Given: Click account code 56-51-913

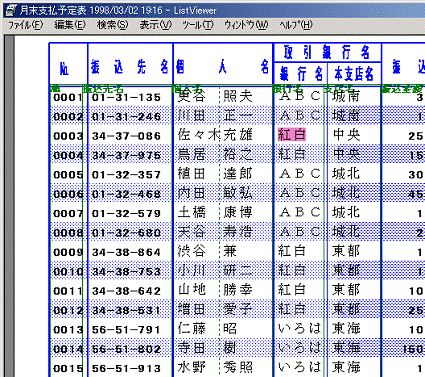Looking at the screenshot, I should pos(126,368).
